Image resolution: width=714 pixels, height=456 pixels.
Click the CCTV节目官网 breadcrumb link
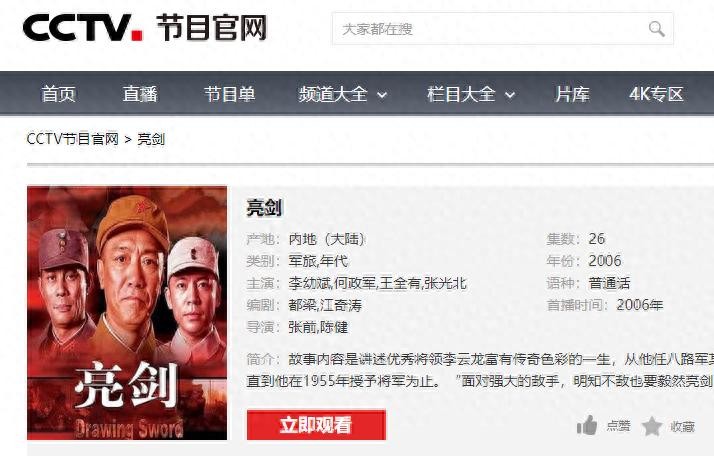[x=73, y=138]
